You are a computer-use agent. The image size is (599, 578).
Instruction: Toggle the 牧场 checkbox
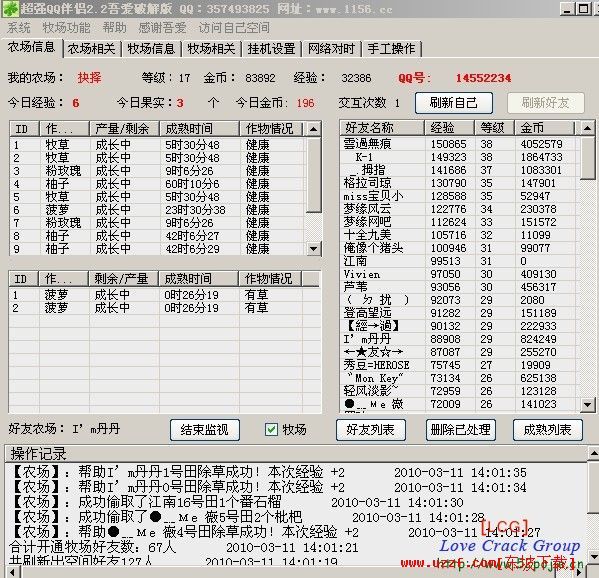(271, 430)
